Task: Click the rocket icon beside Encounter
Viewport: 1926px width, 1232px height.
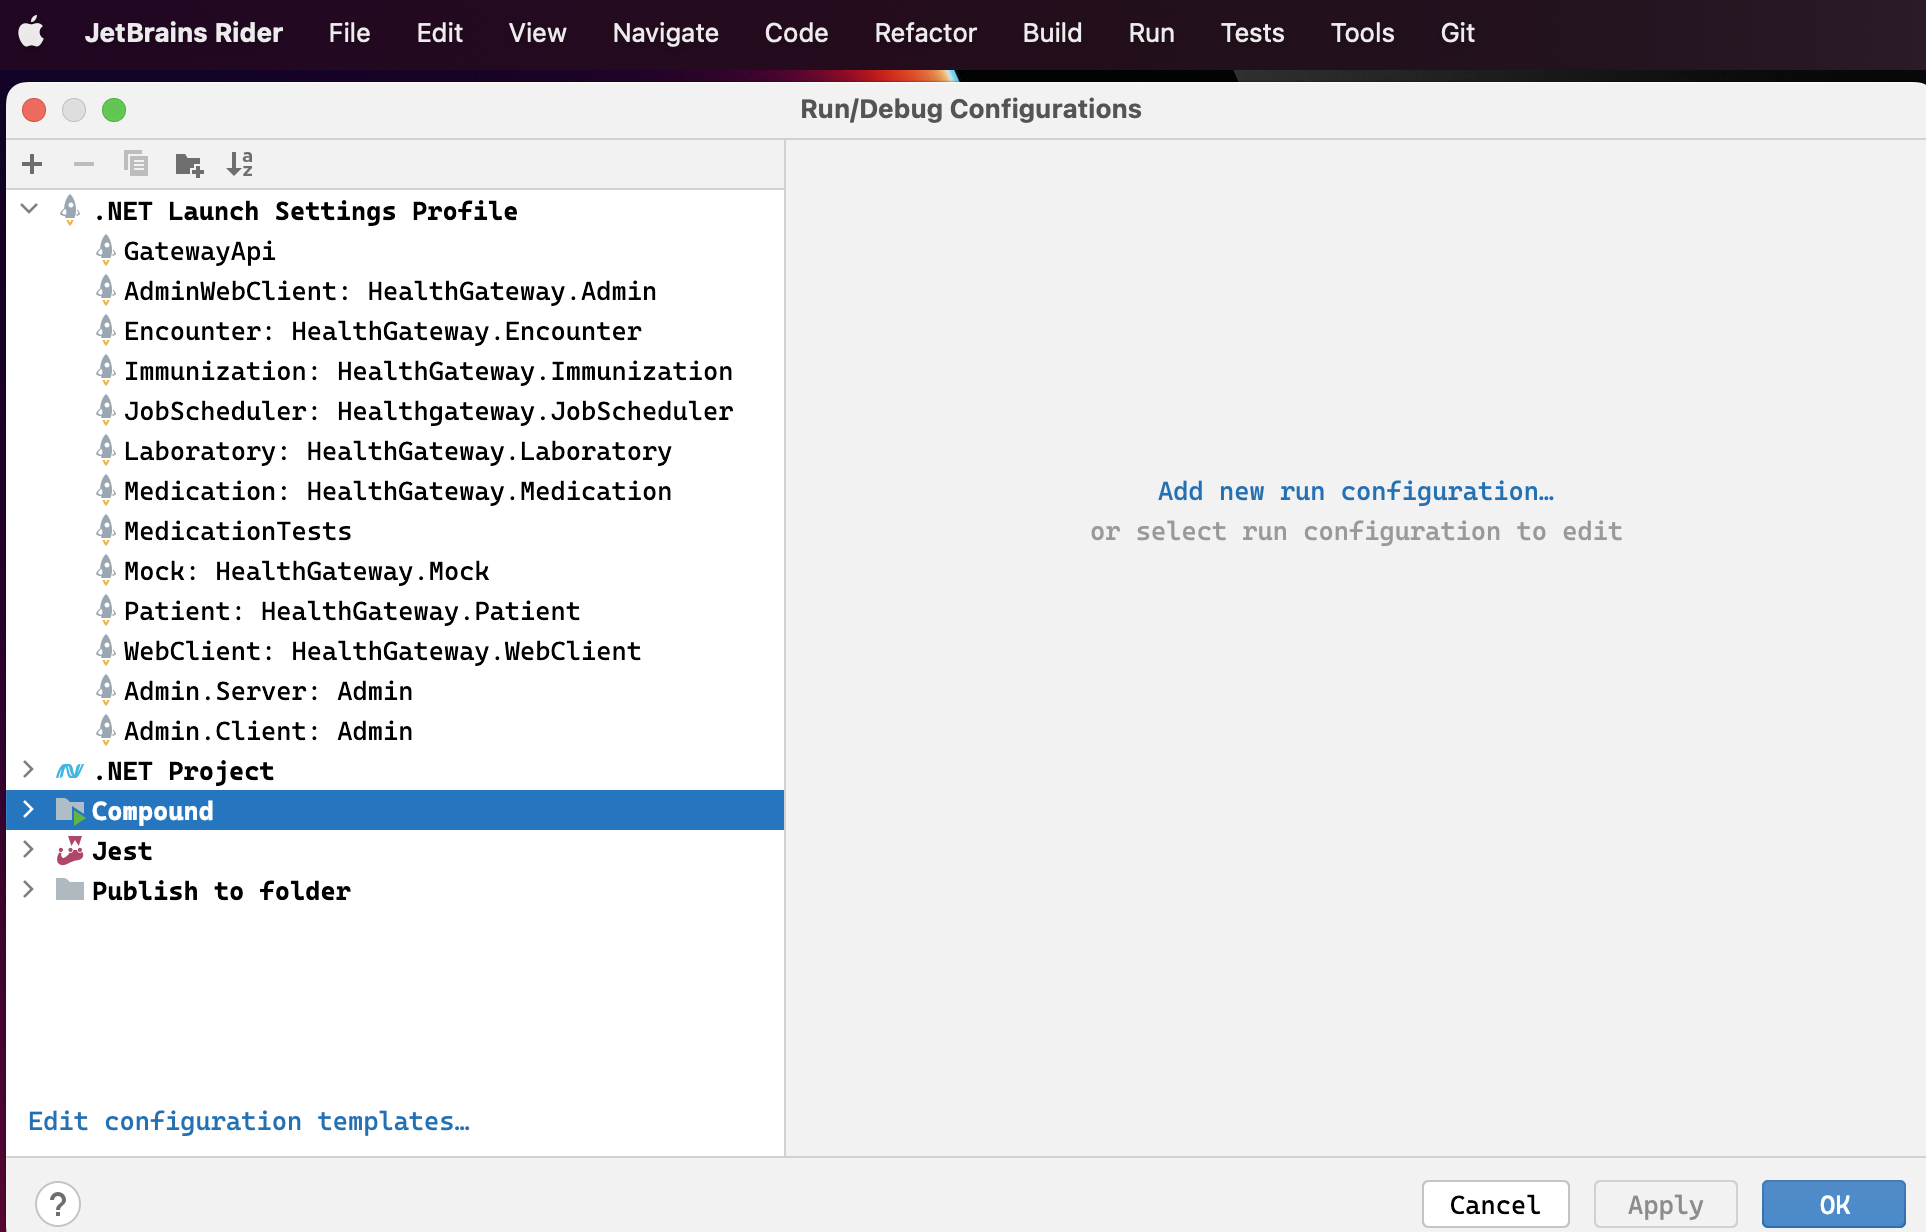Action: click(106, 330)
